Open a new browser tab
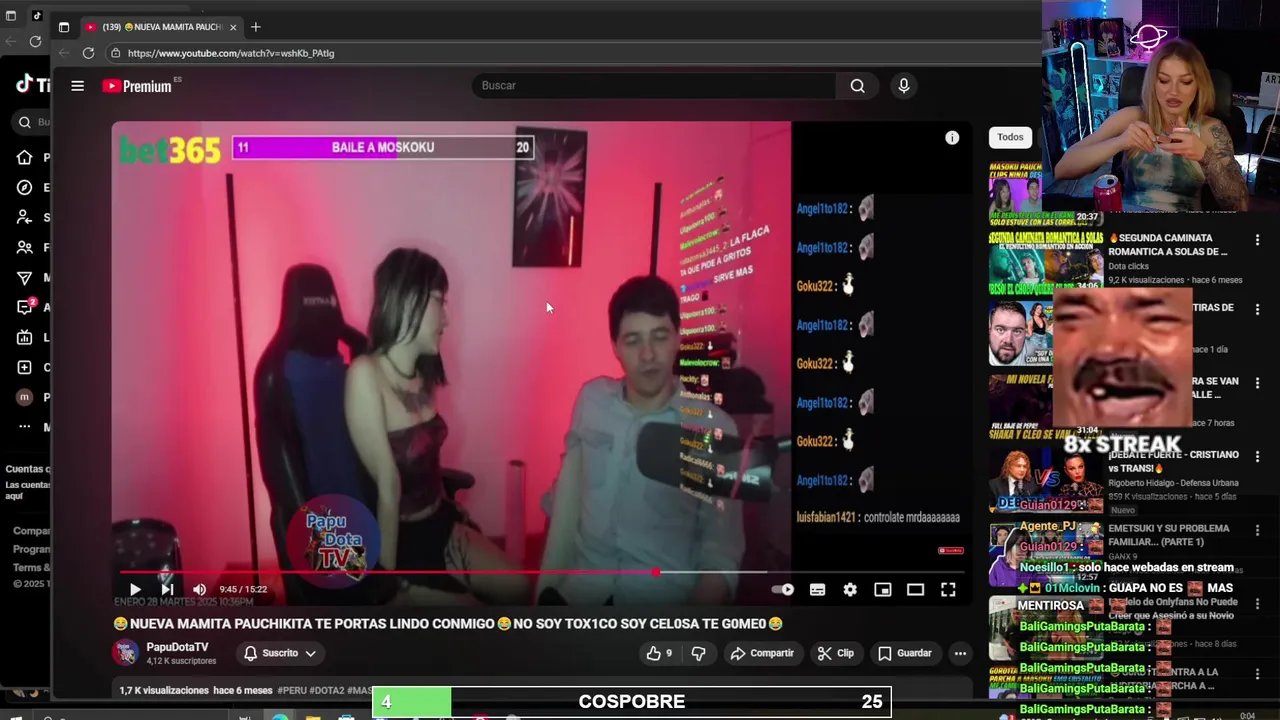The width and height of the screenshot is (1280, 720). click(255, 27)
